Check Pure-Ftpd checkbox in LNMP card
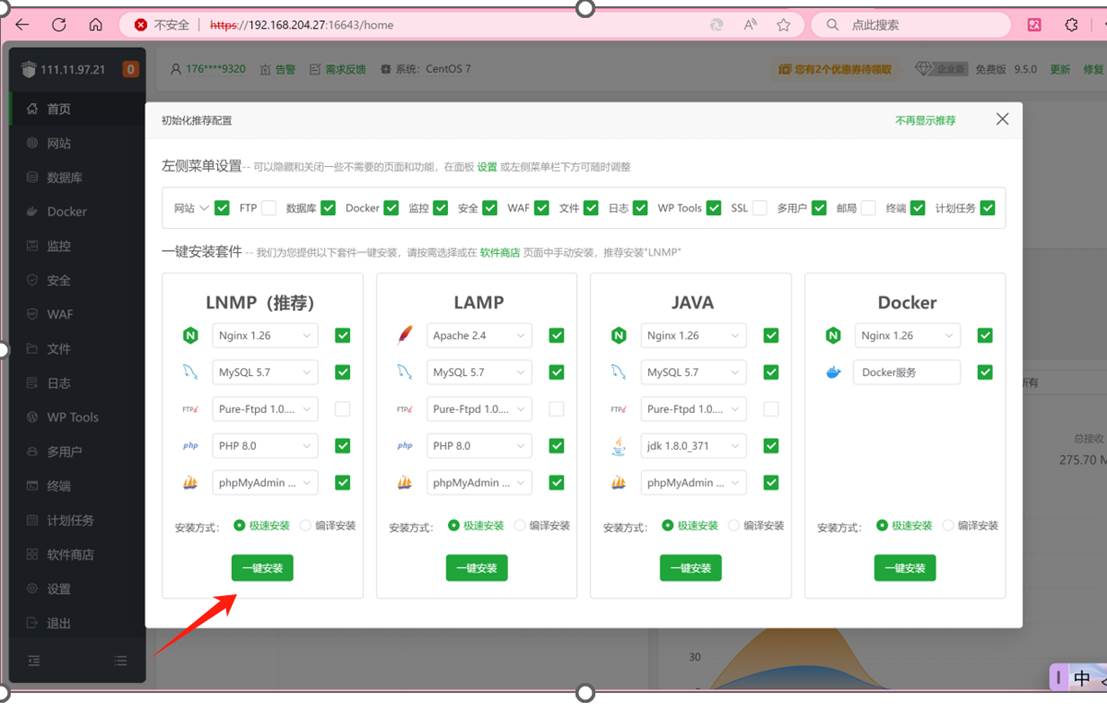This screenshot has width=1107, height=710. [x=342, y=409]
